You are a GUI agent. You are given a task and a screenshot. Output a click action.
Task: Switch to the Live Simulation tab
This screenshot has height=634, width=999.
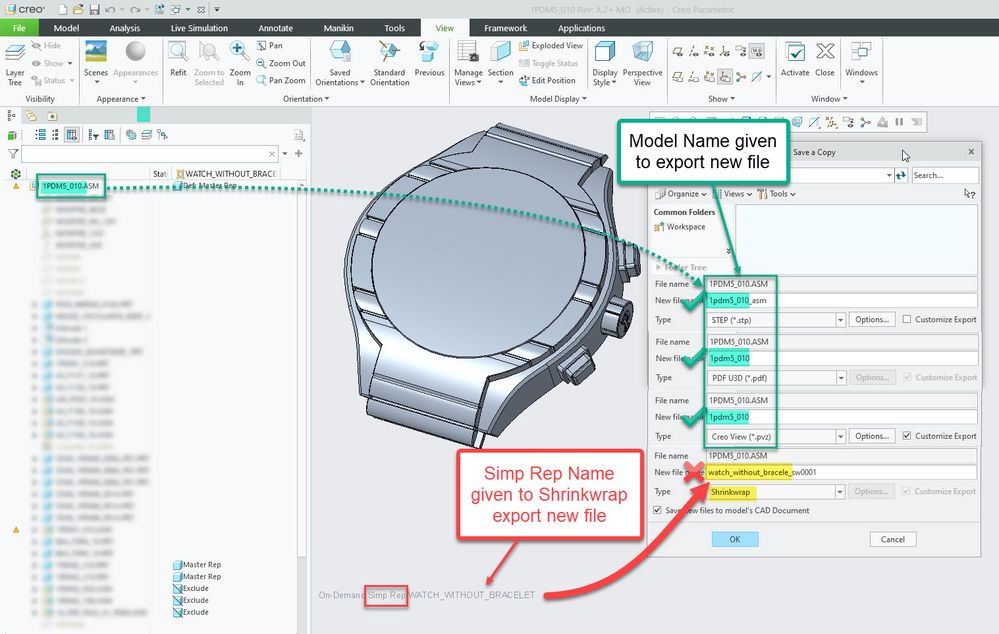point(199,28)
